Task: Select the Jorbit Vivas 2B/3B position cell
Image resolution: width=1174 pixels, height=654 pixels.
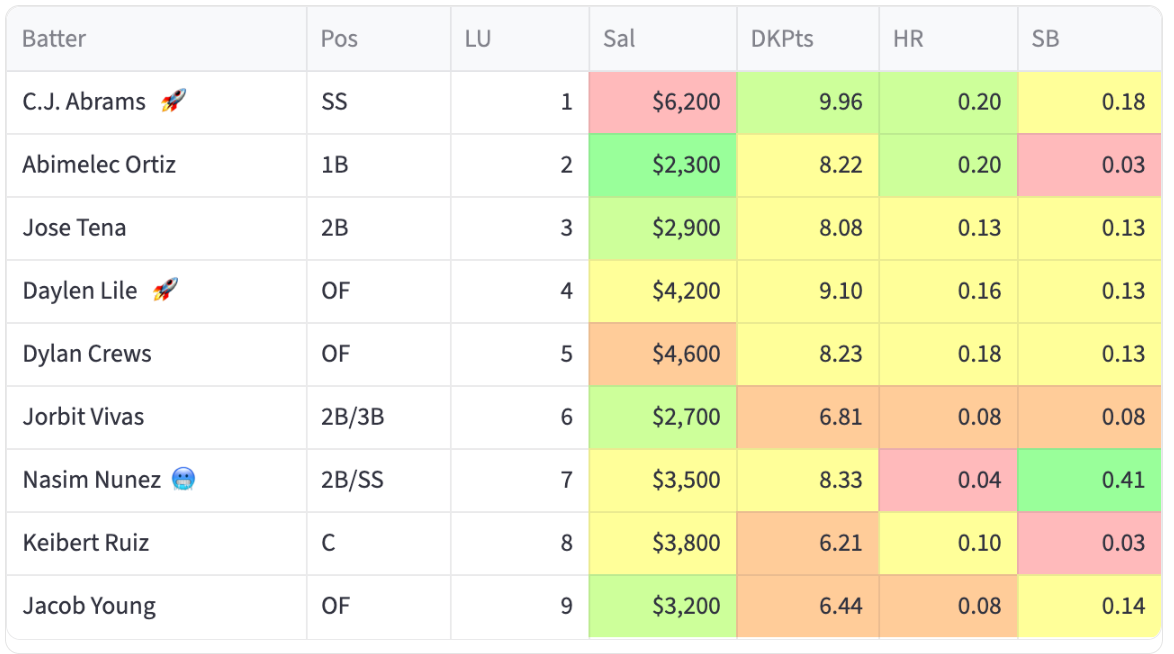Action: coord(379,417)
